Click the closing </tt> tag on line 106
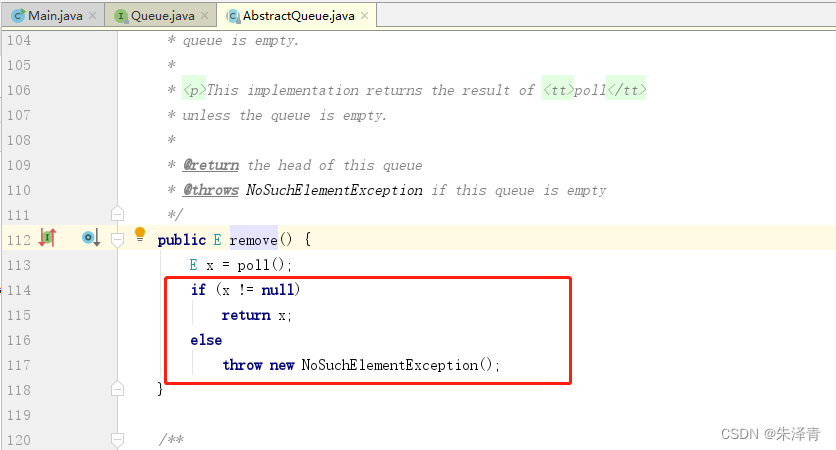This screenshot has height=450, width=836. [626, 90]
